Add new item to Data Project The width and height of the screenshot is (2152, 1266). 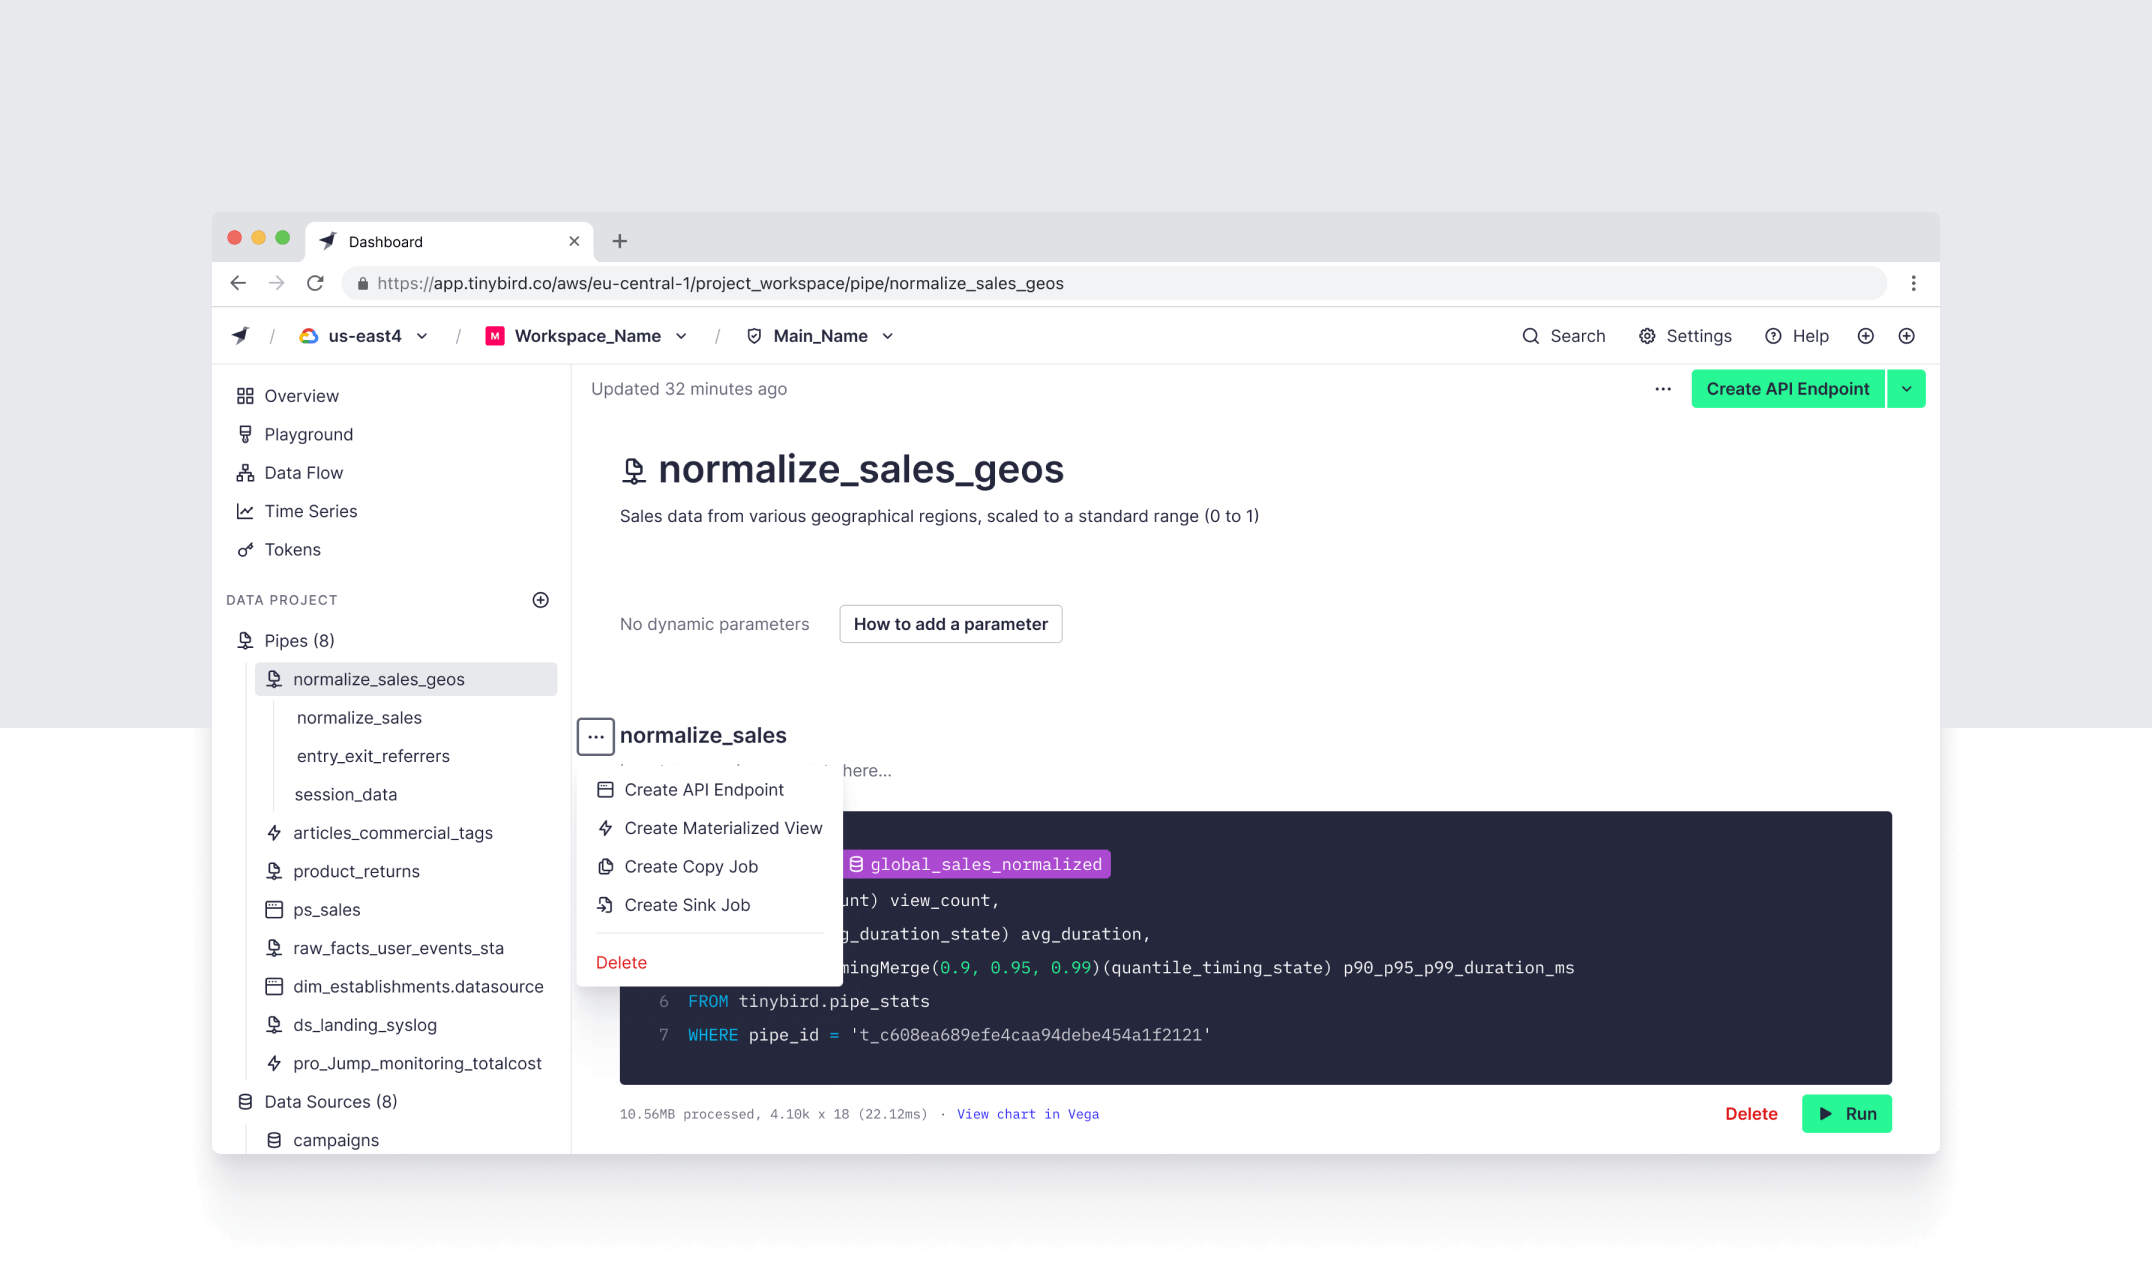540,600
